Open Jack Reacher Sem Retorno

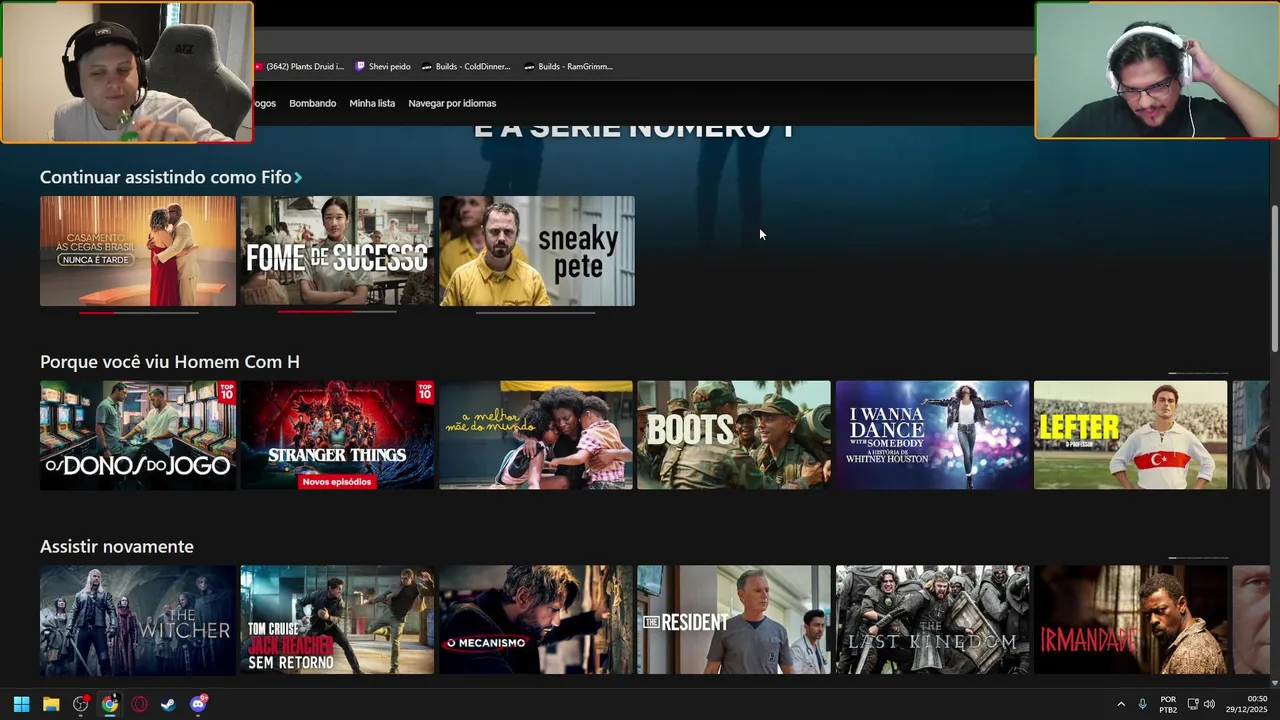tap(337, 620)
